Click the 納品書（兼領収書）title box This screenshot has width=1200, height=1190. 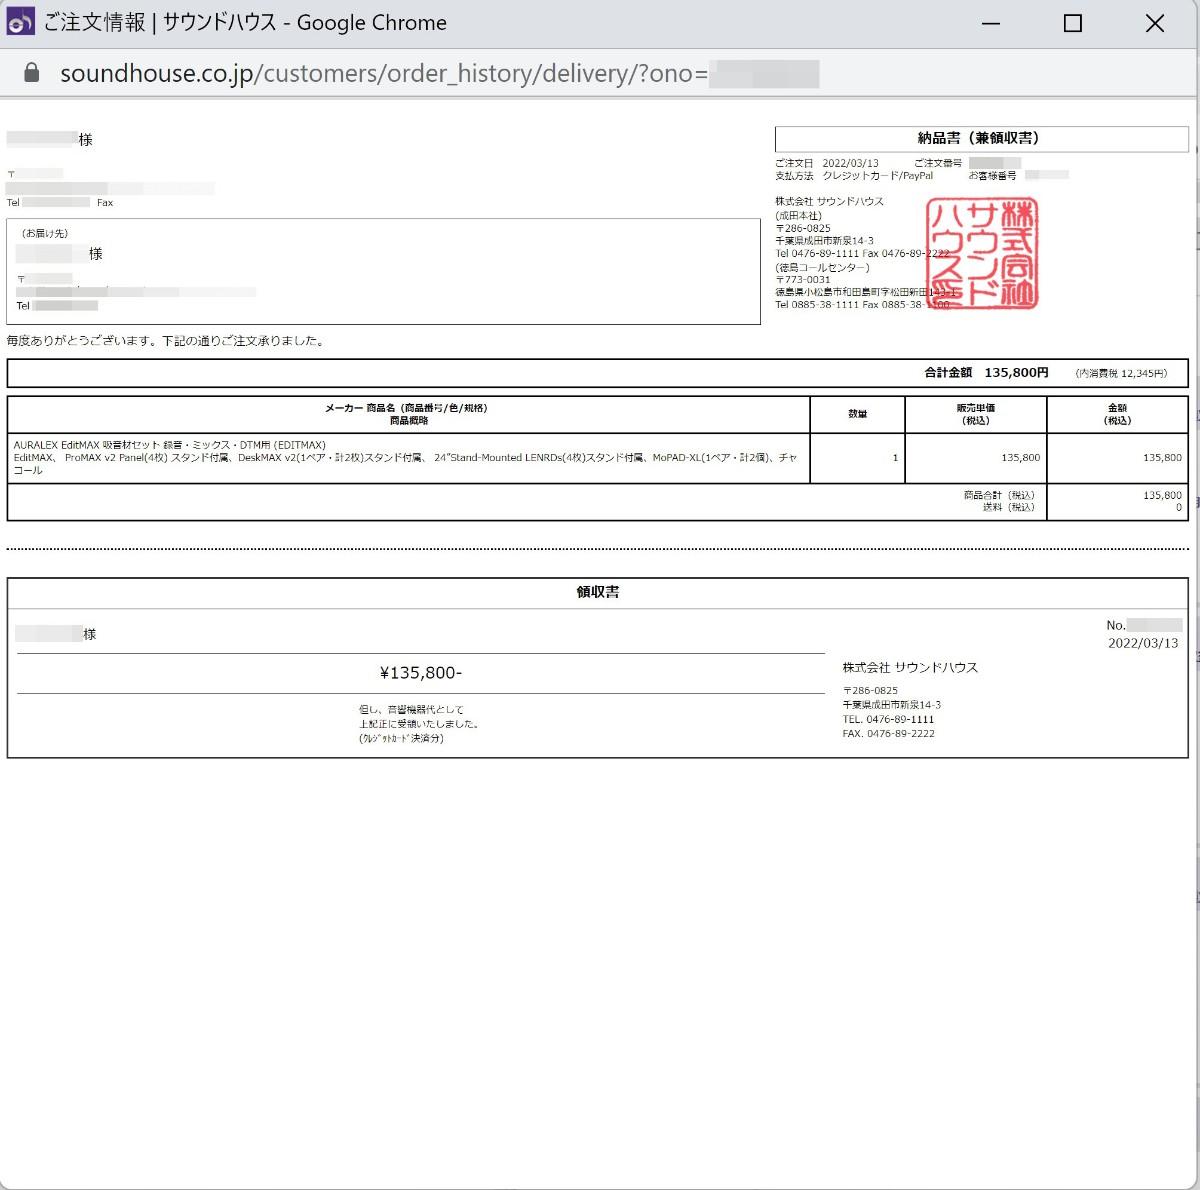tap(980, 138)
